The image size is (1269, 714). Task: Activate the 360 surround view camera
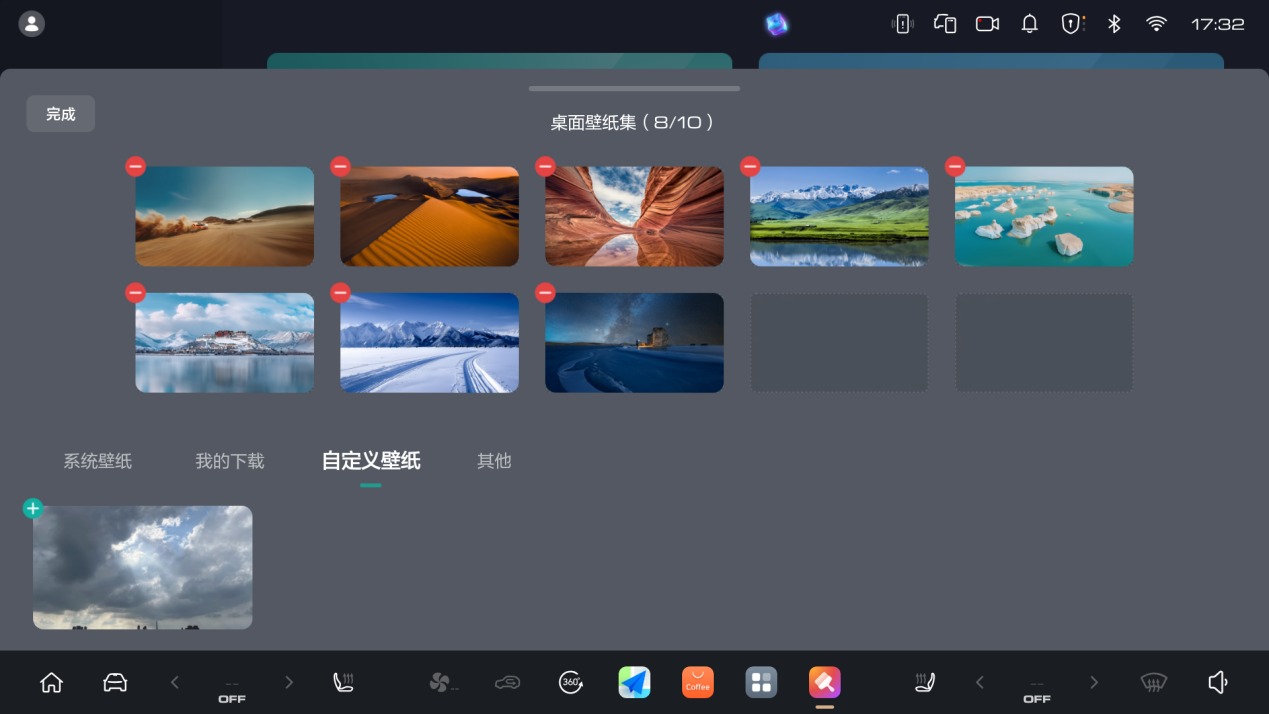pos(570,682)
